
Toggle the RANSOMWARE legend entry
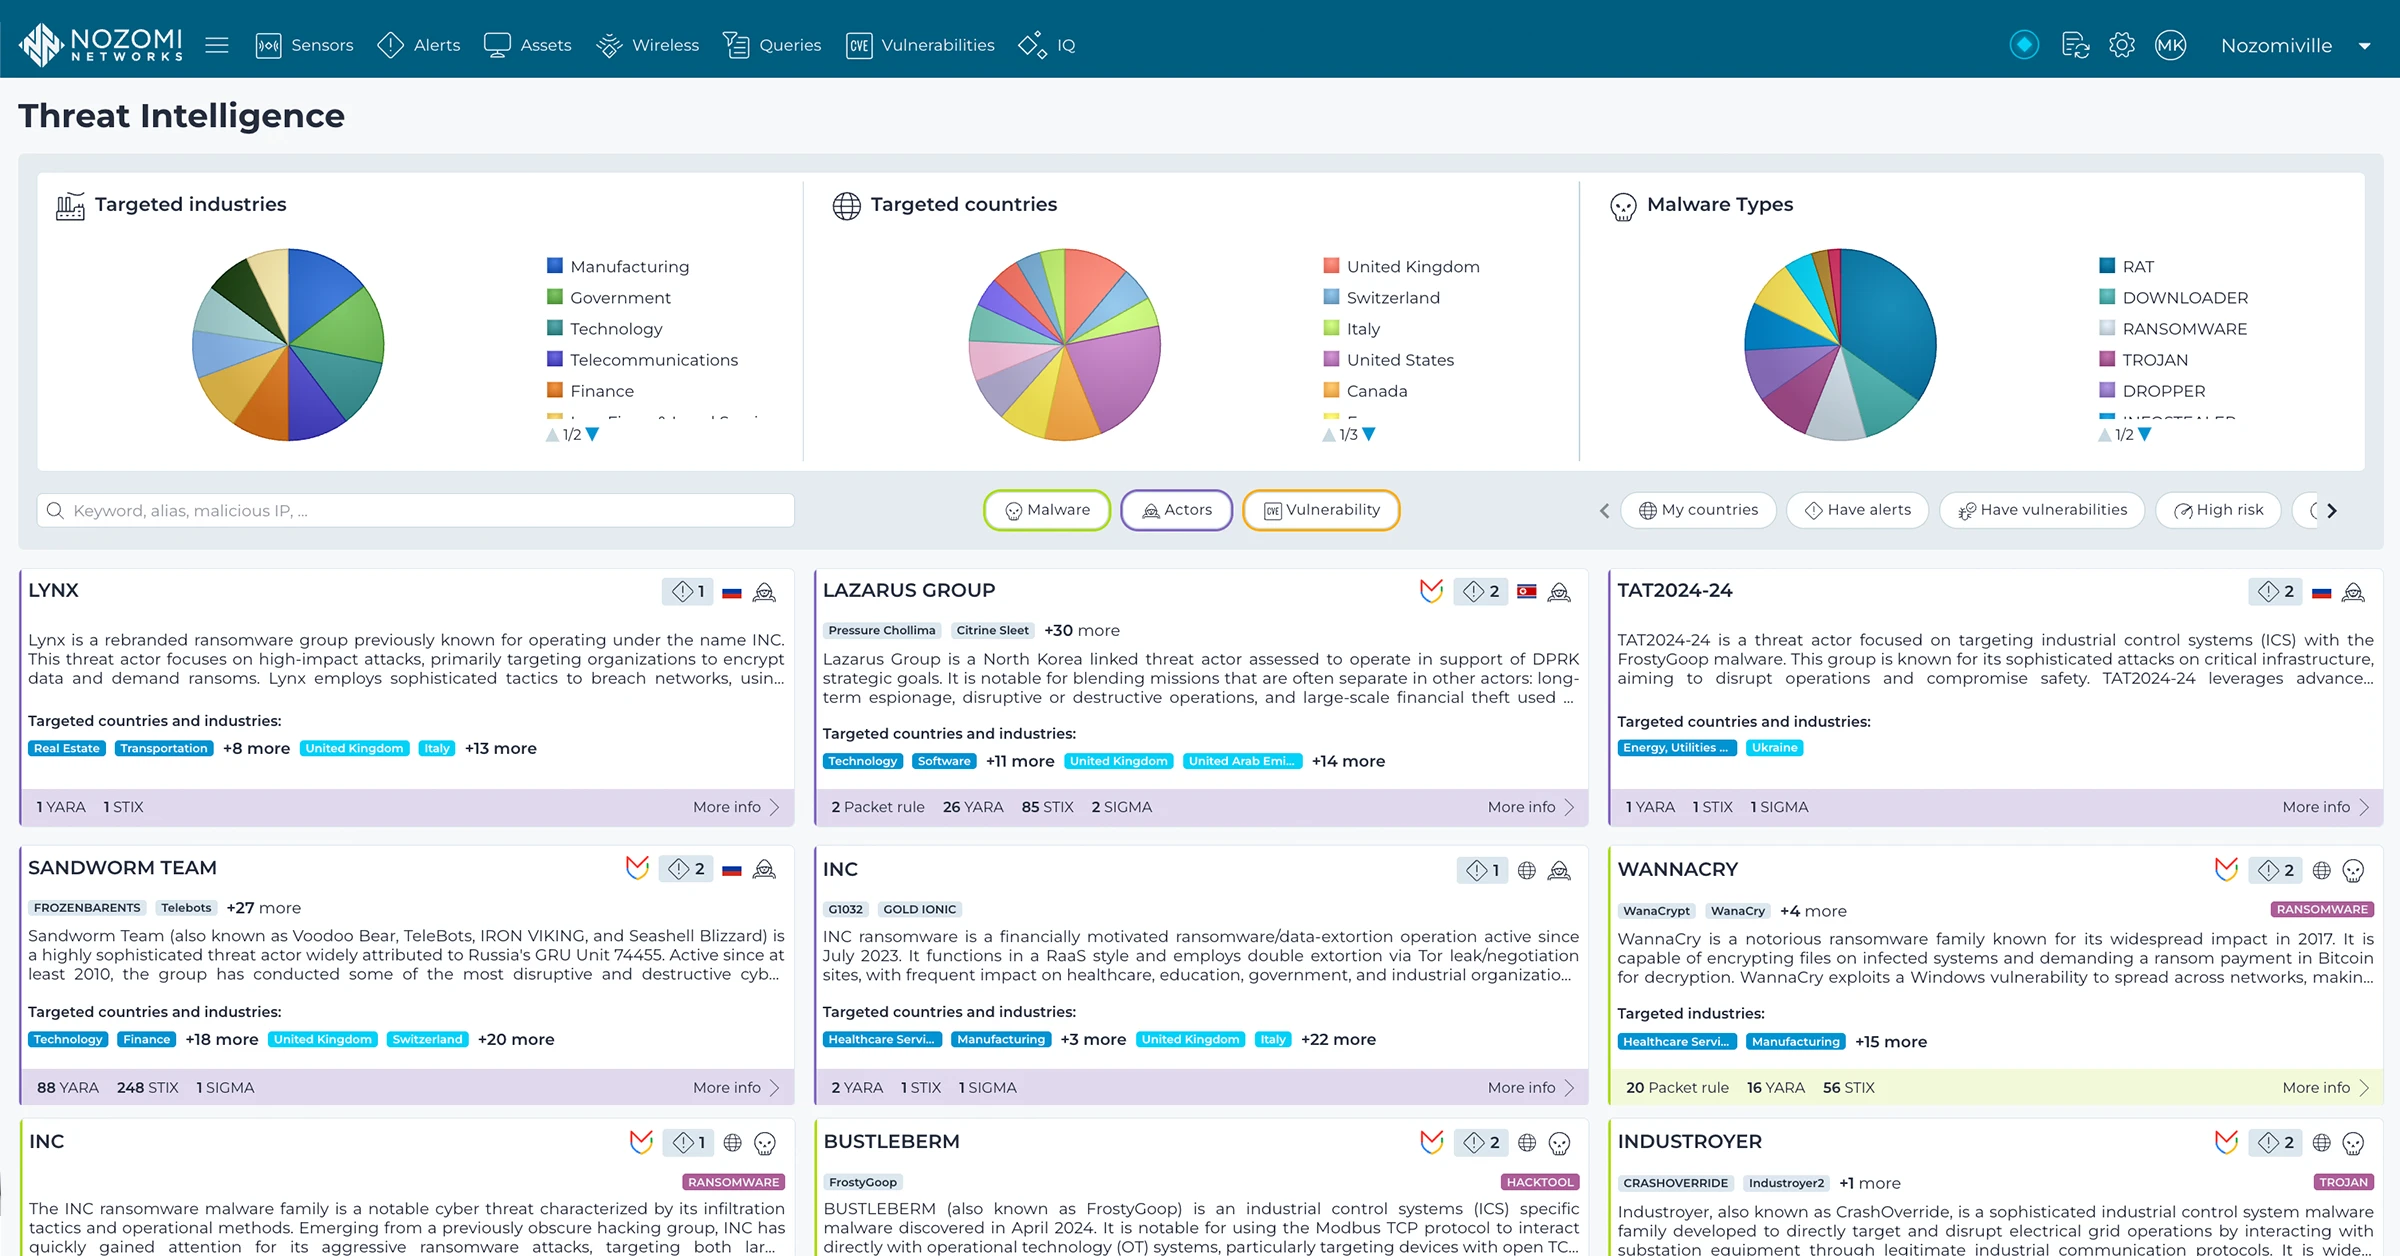2173,328
